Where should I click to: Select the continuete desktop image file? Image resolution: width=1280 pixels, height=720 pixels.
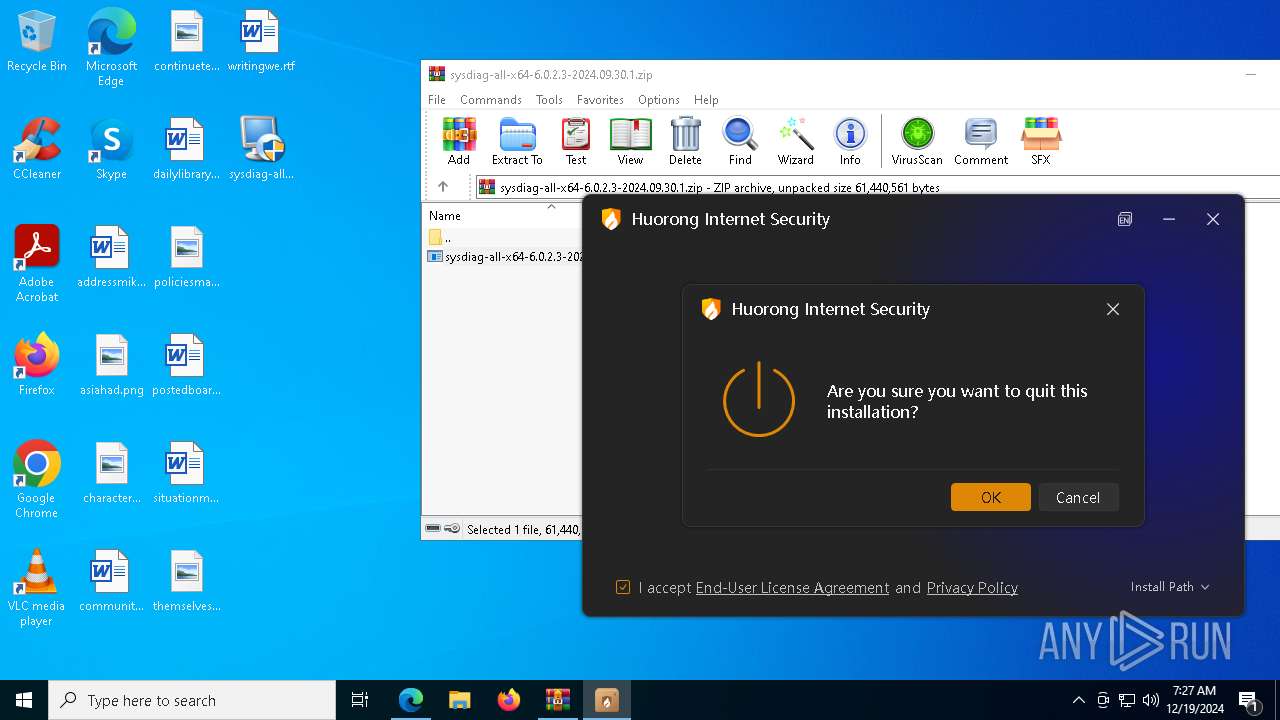click(186, 41)
